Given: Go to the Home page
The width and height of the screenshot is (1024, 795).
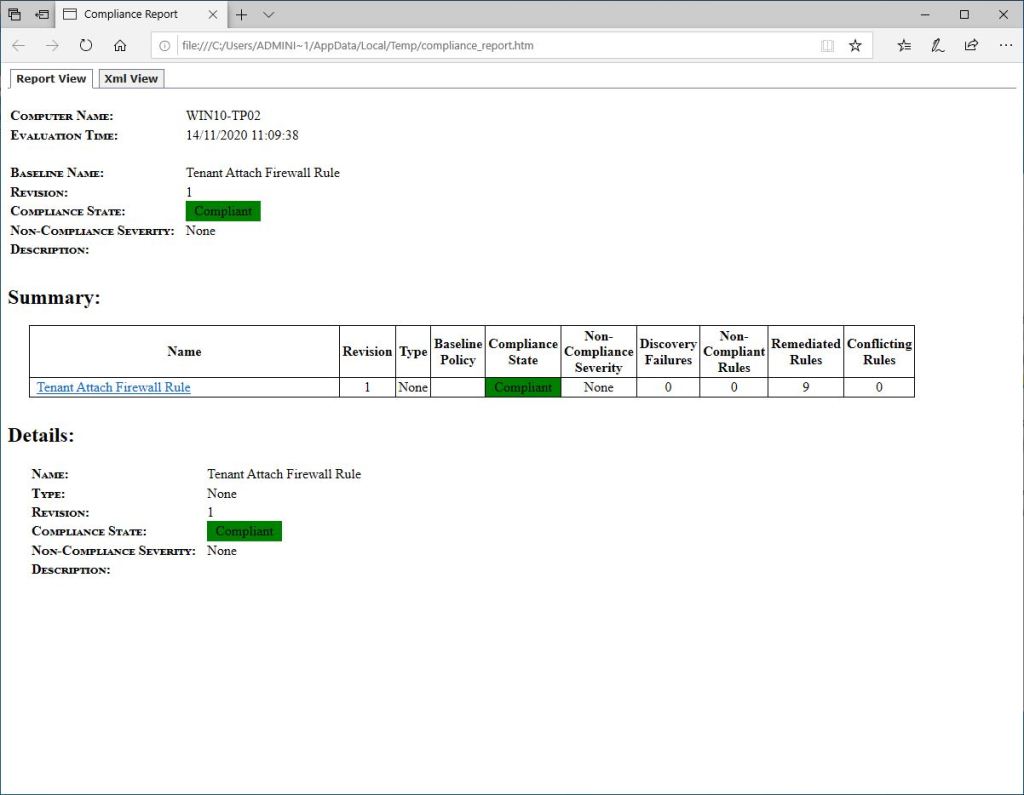Looking at the screenshot, I should [x=120, y=46].
